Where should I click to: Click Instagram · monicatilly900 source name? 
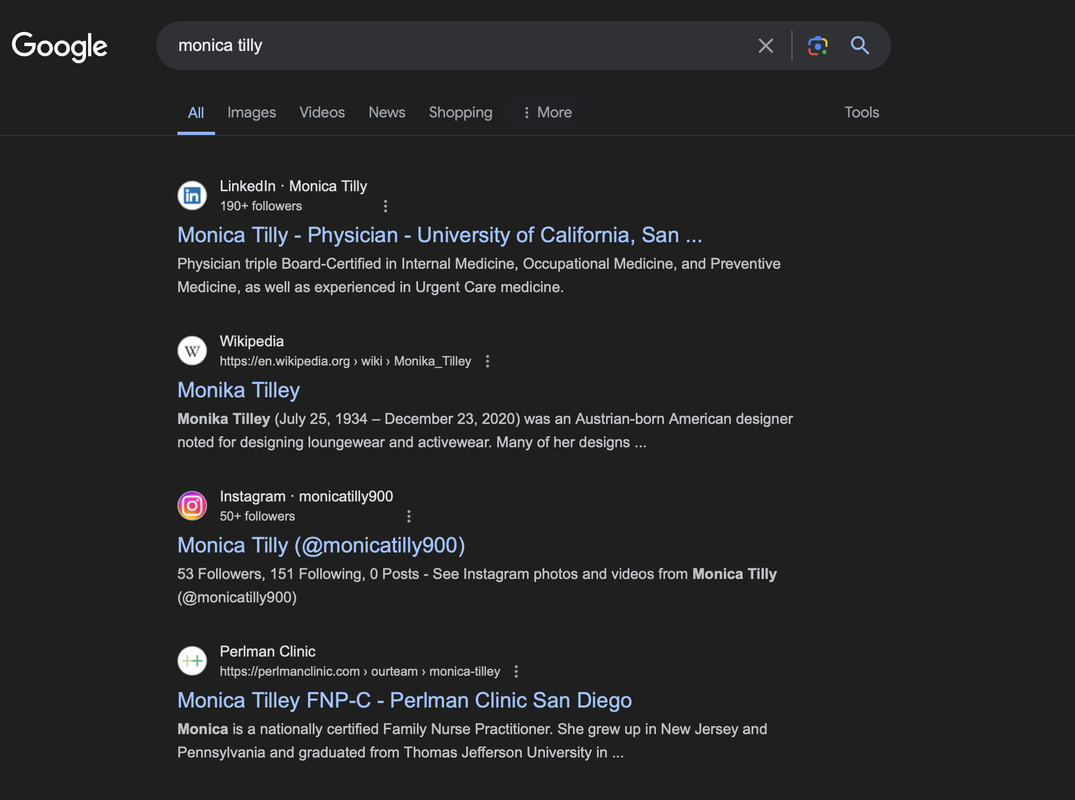point(306,496)
